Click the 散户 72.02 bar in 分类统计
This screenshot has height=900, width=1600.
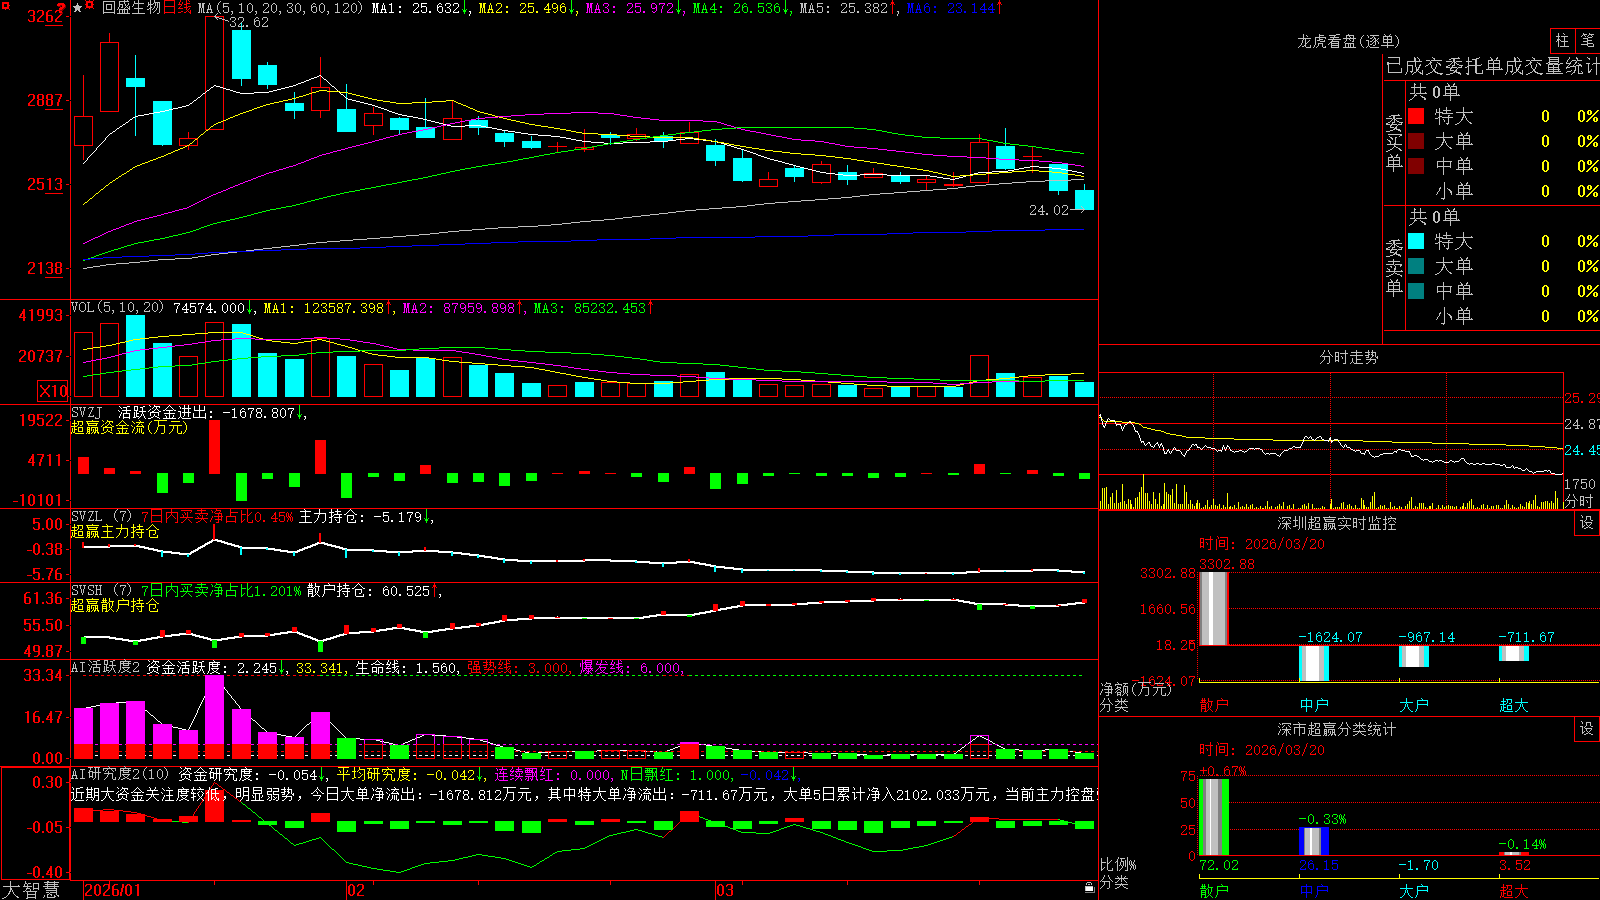(1213, 817)
